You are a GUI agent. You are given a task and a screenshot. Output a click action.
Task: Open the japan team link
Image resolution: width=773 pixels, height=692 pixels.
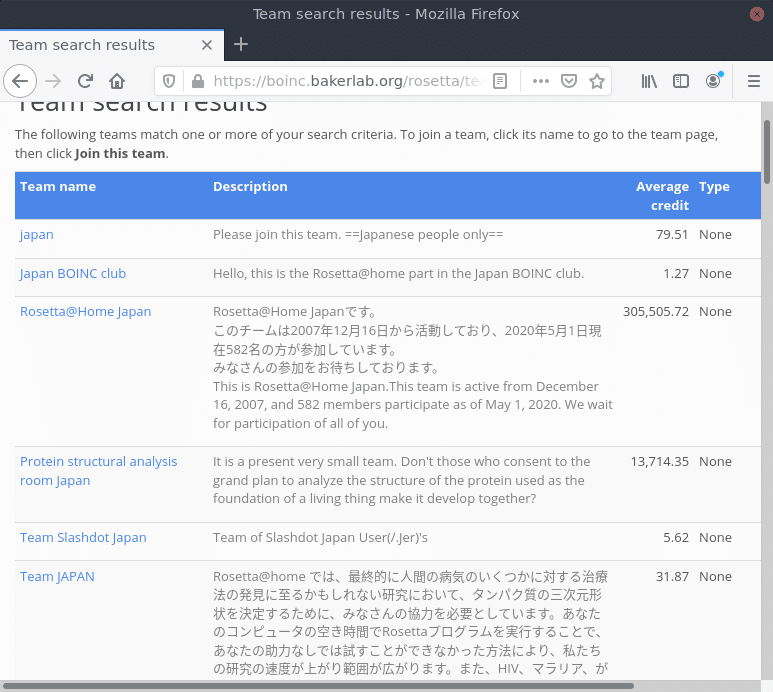coord(36,235)
